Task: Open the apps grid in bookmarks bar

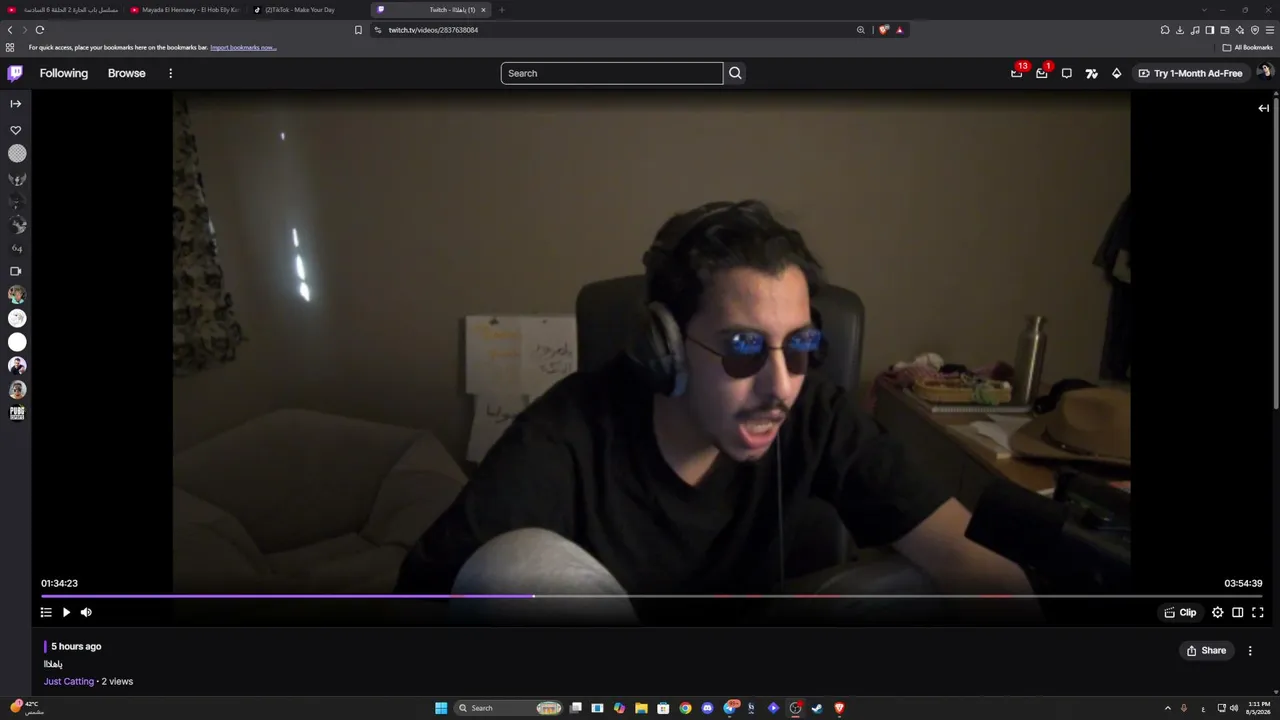Action: coord(10,47)
